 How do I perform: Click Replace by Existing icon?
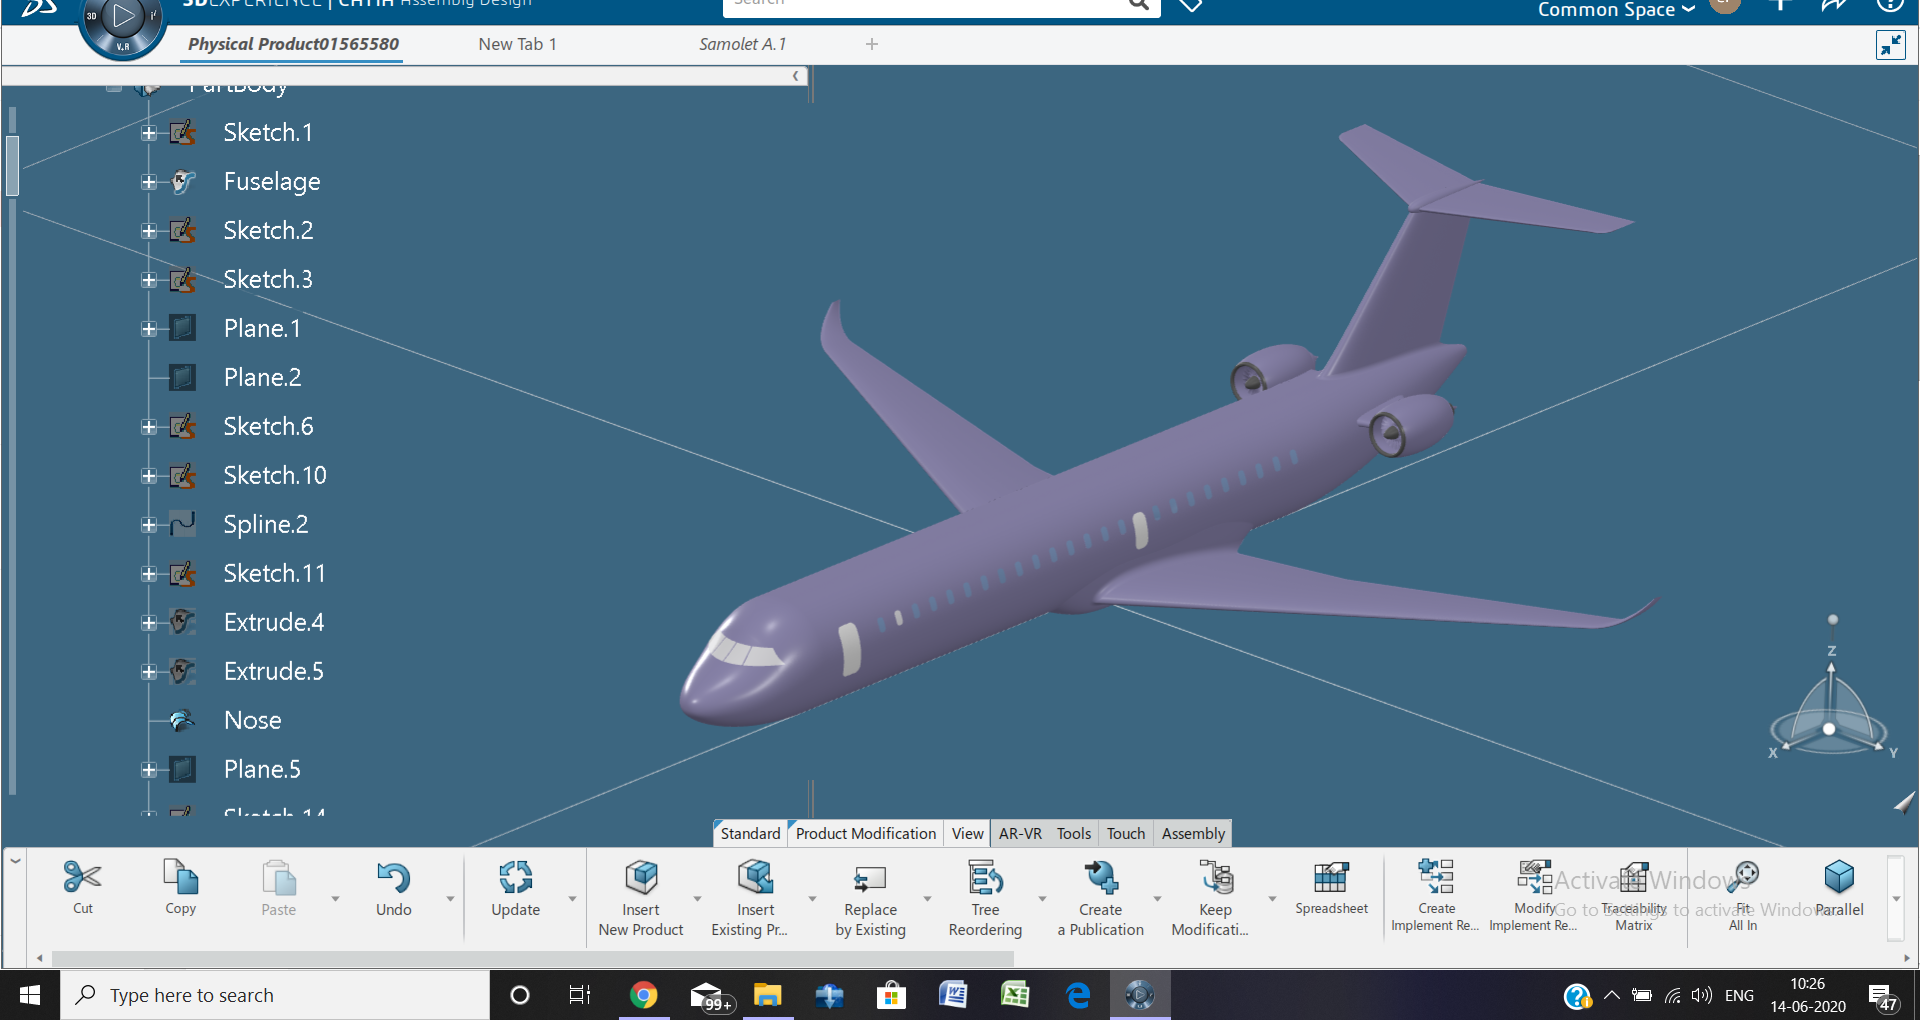pyautogui.click(x=870, y=878)
